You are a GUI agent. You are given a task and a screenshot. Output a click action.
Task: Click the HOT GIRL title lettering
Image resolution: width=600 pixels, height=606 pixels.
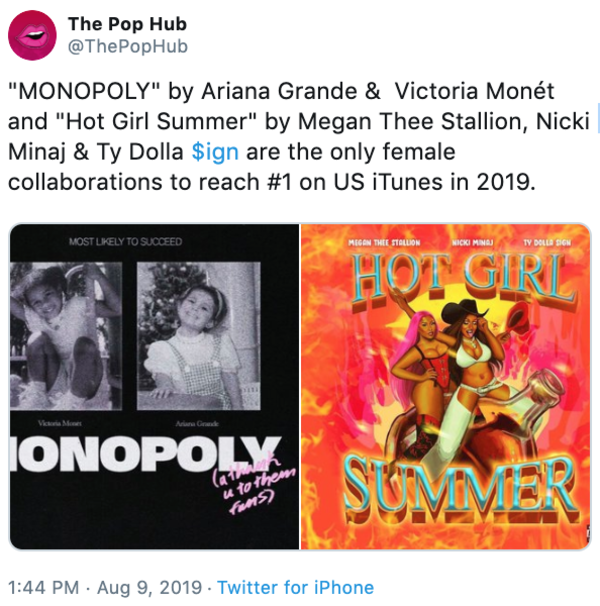462,279
